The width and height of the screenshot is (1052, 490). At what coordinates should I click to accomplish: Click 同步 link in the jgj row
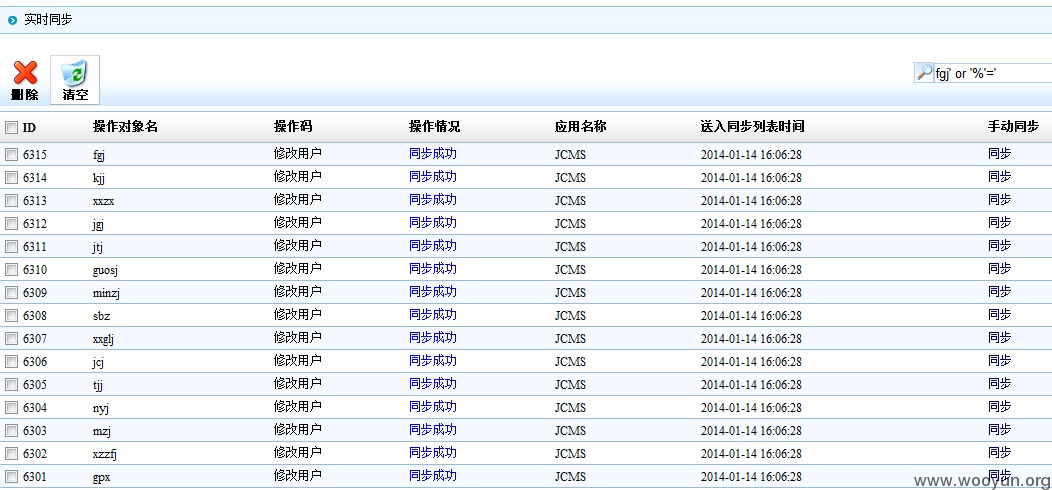(999, 222)
